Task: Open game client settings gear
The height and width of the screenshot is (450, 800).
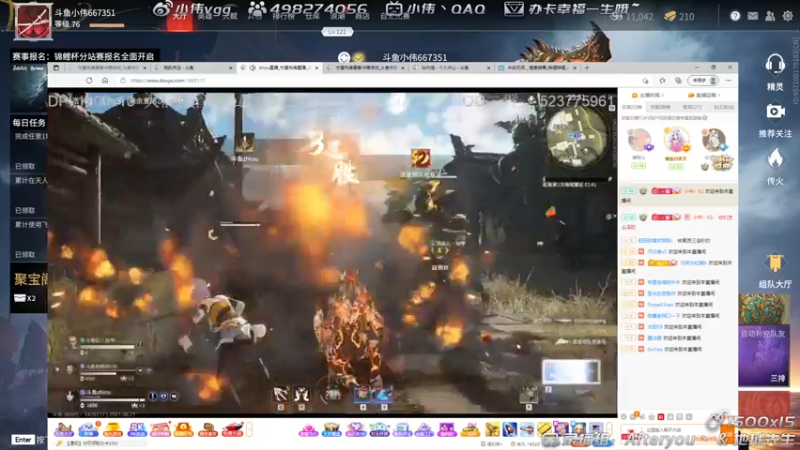Action: coord(788,16)
